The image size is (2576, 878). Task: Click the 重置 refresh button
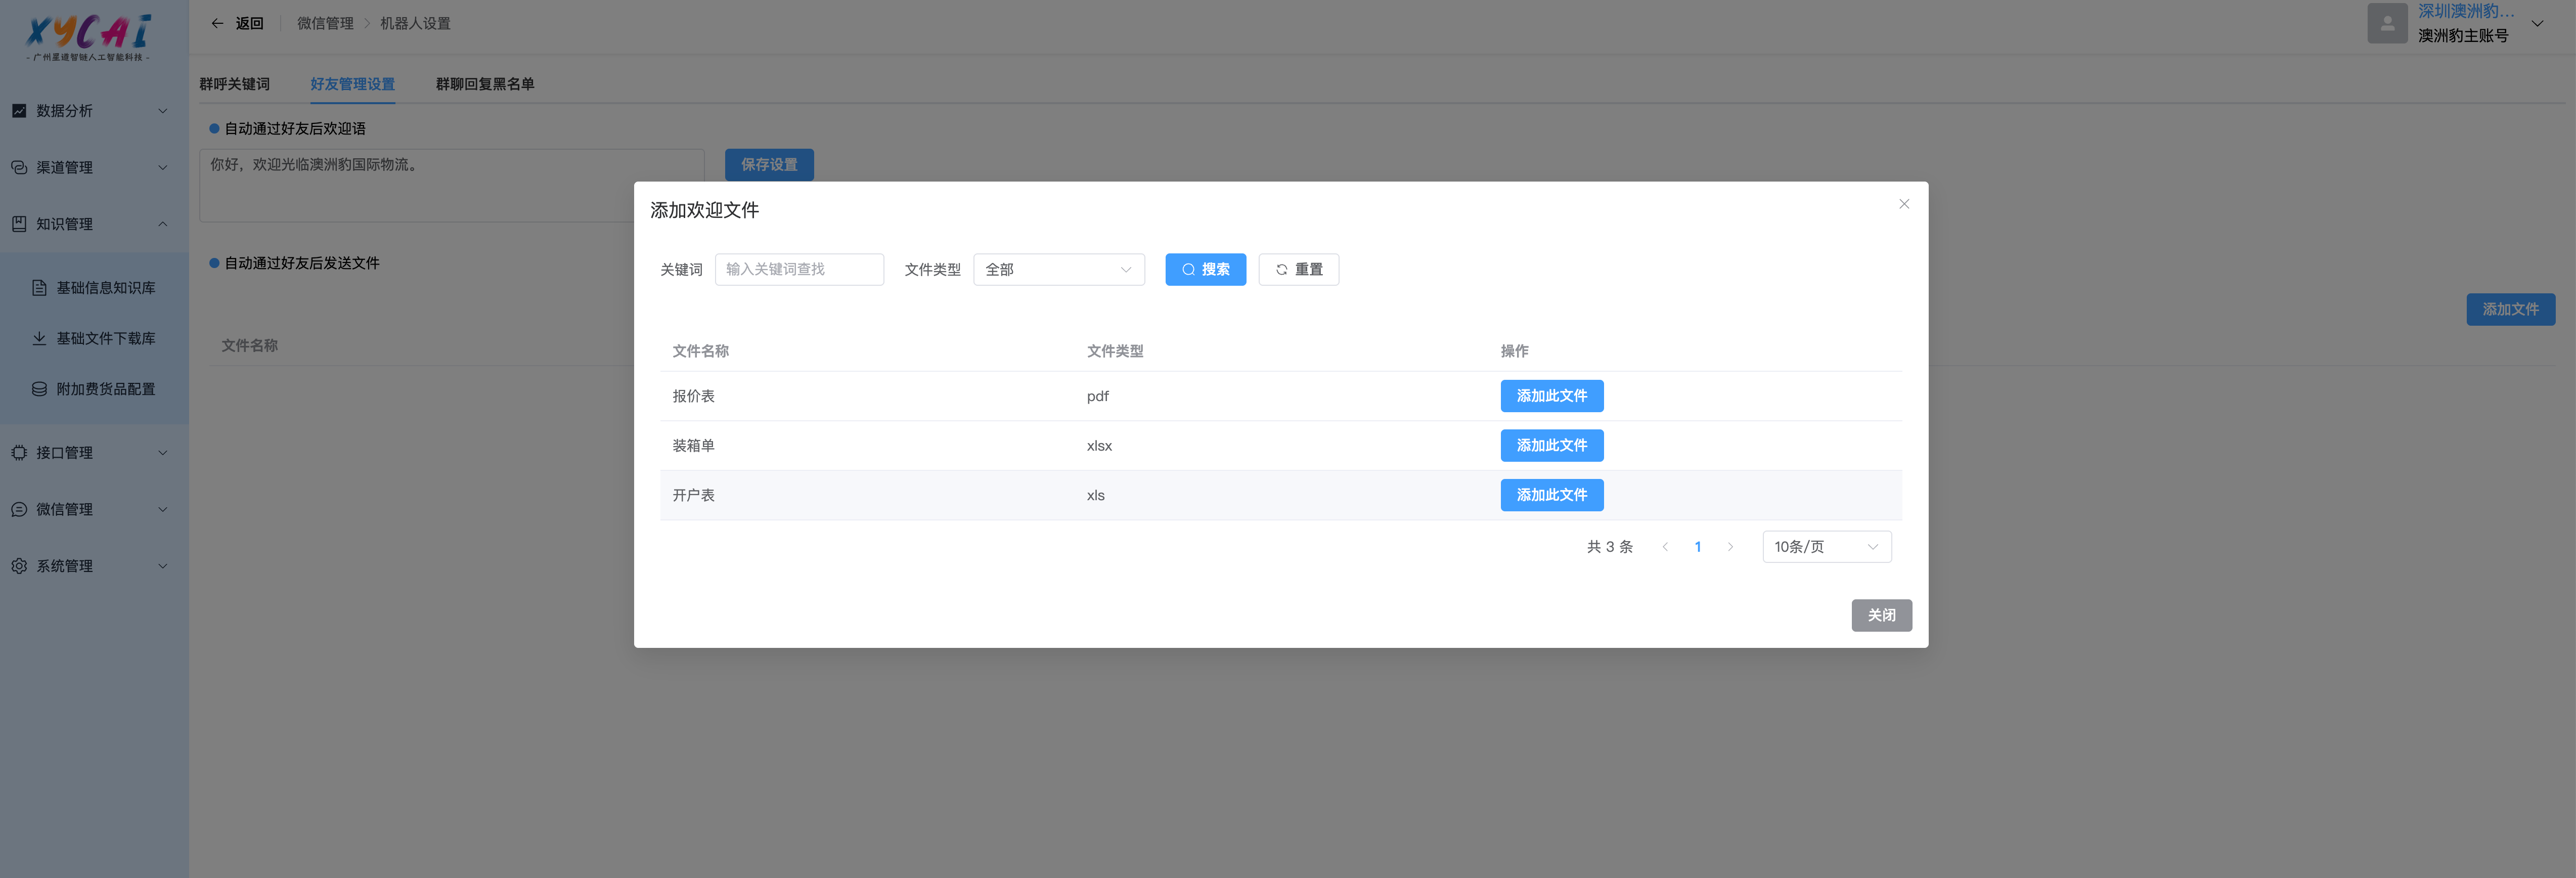pos(1298,269)
